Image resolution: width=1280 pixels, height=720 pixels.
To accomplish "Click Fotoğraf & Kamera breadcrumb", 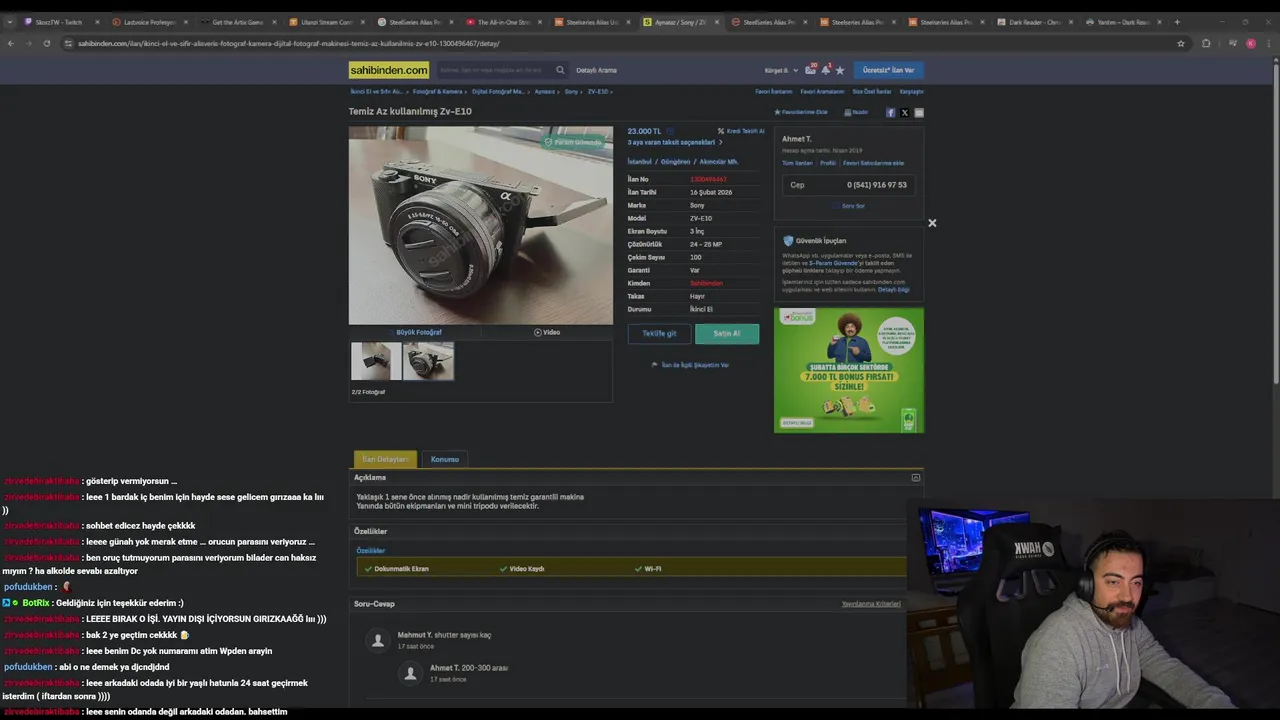I will coord(438,91).
